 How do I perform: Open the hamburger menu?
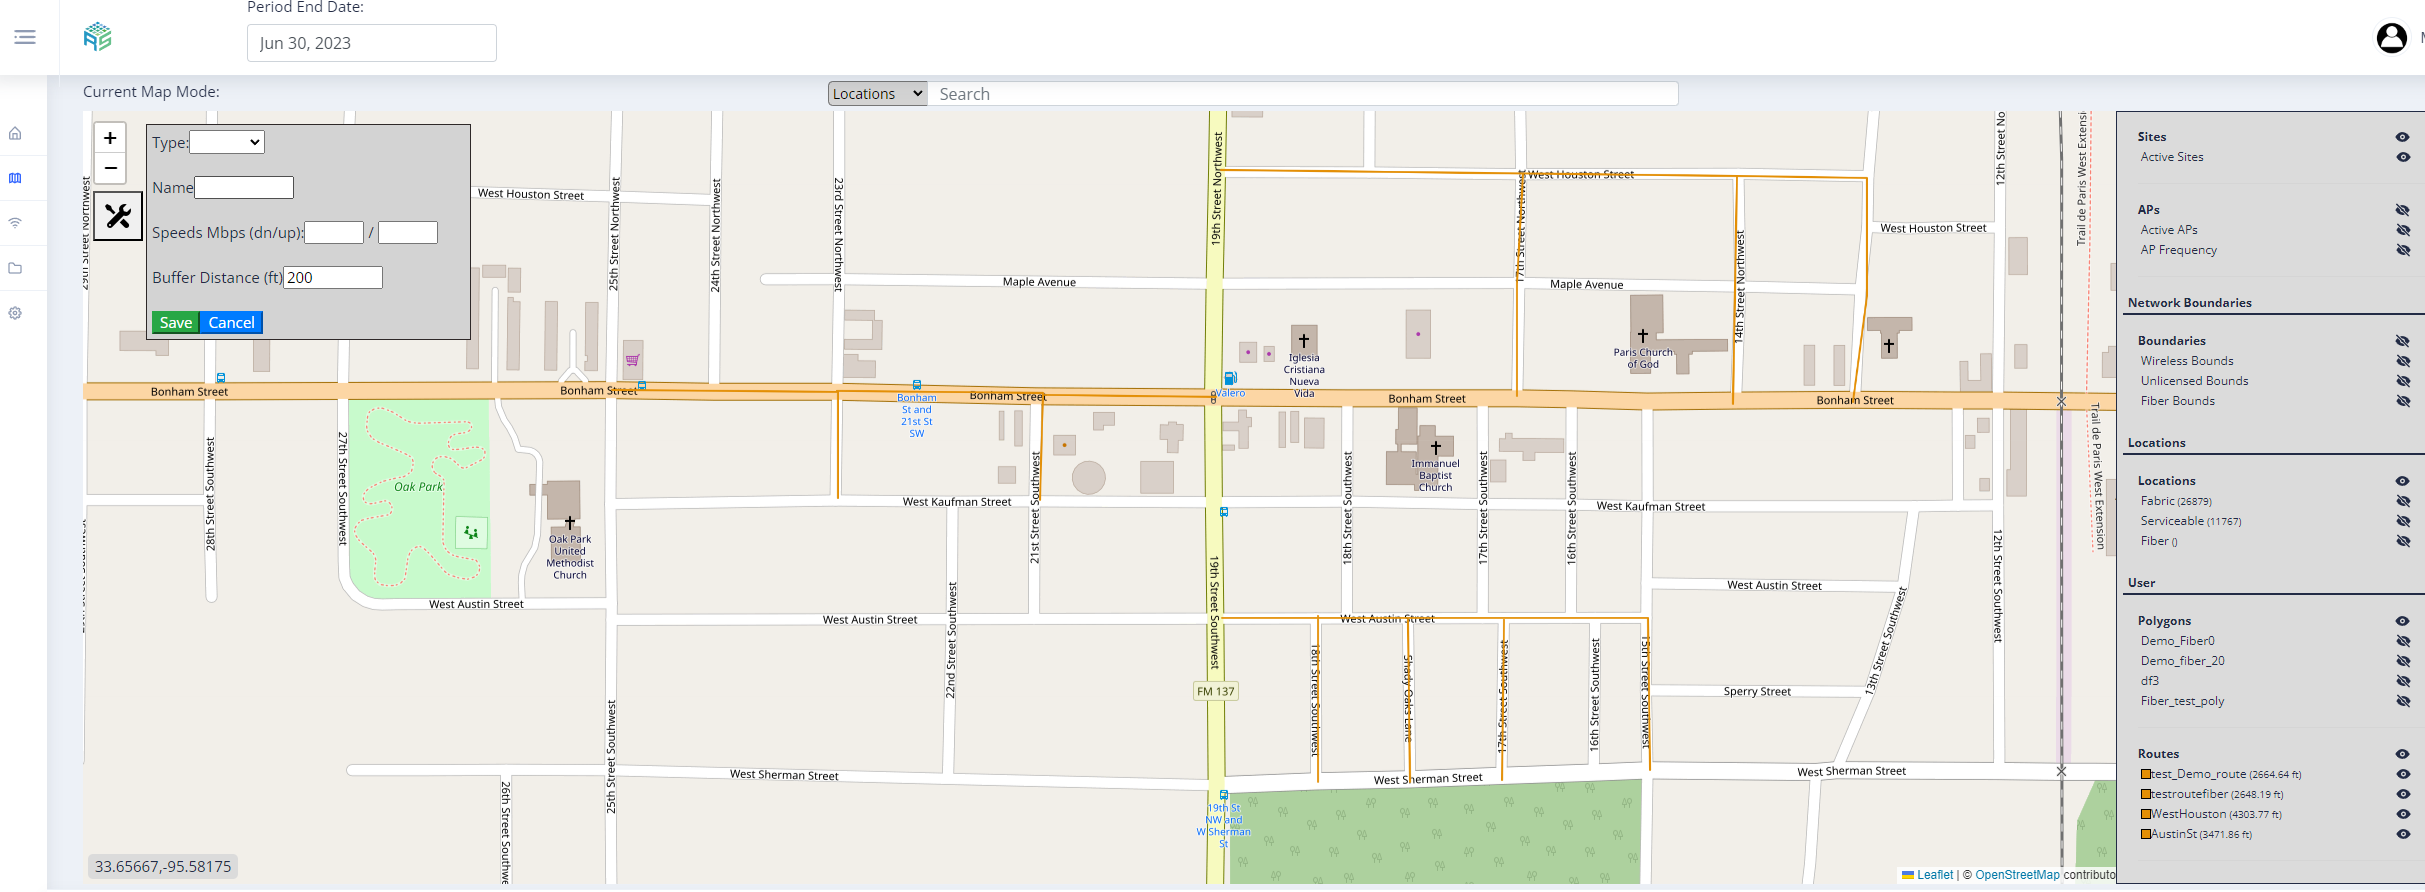pos(25,37)
